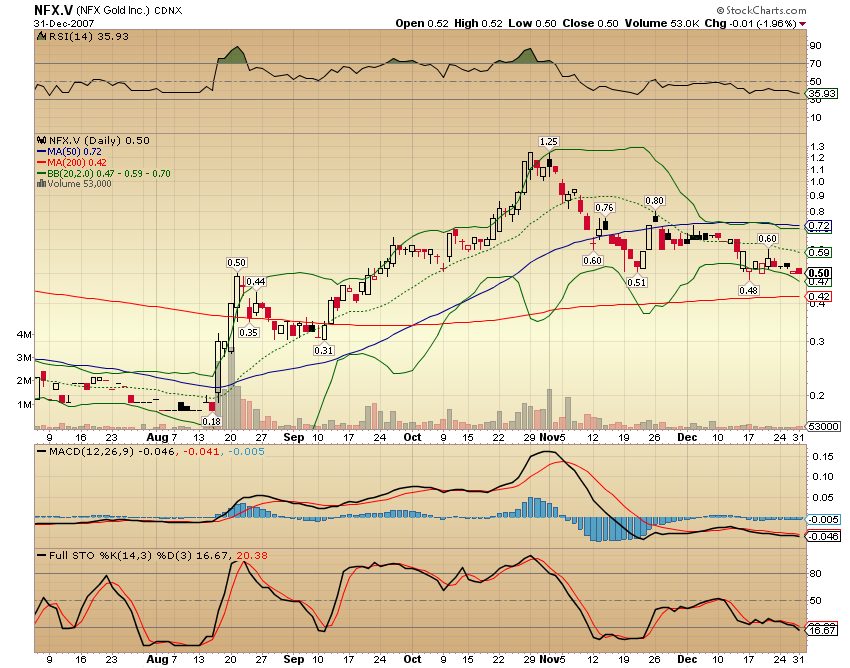Click the Oct label on price chart axis
The width and height of the screenshot is (850, 668).
coord(413,437)
